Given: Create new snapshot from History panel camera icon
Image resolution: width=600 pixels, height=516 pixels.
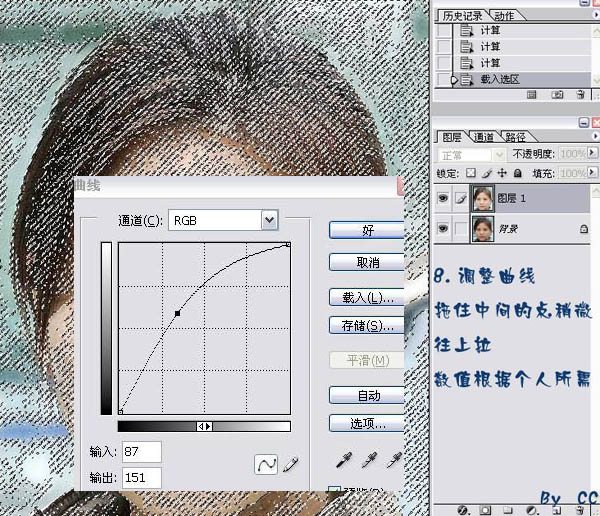Looking at the screenshot, I should pyautogui.click(x=557, y=93).
